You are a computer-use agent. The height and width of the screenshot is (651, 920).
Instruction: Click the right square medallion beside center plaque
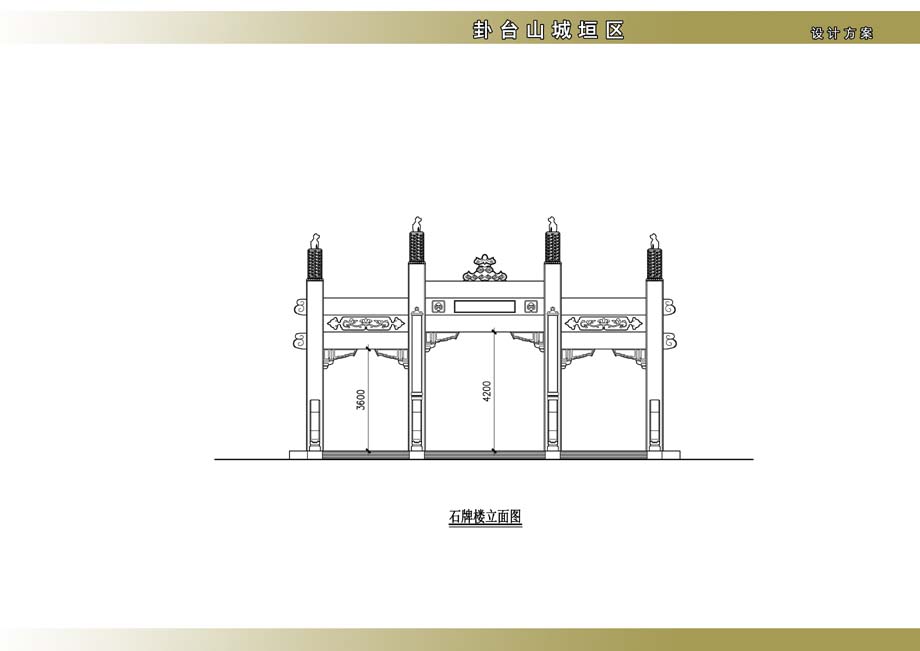point(530,306)
